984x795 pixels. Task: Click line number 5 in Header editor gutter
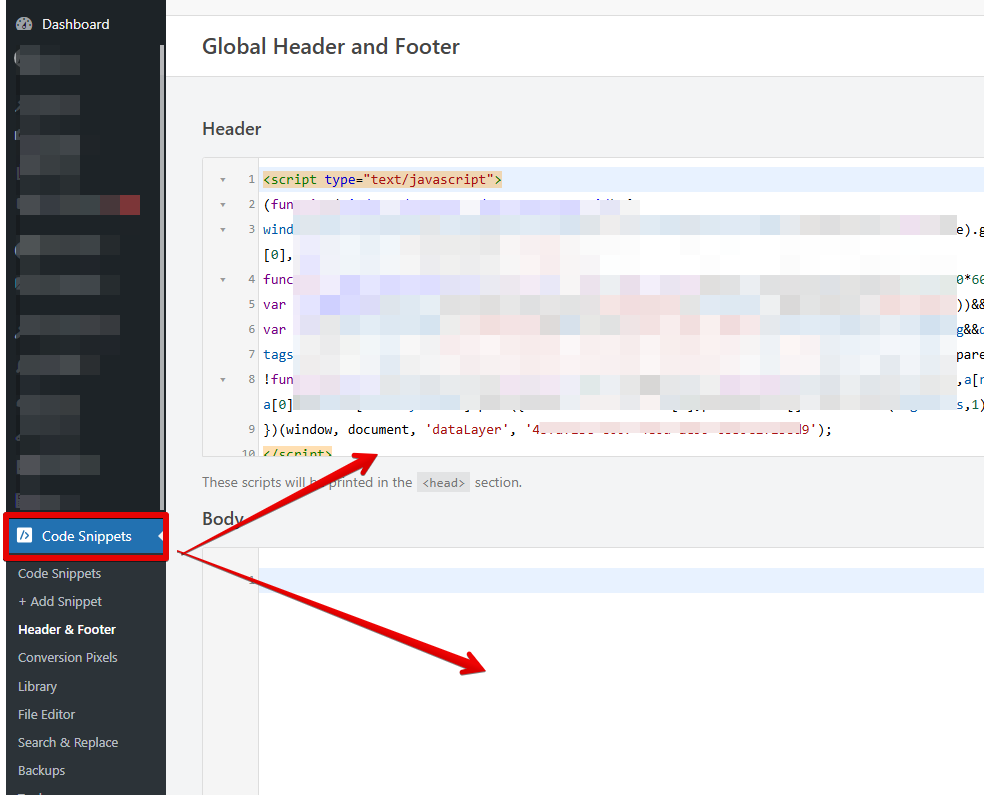click(252, 304)
